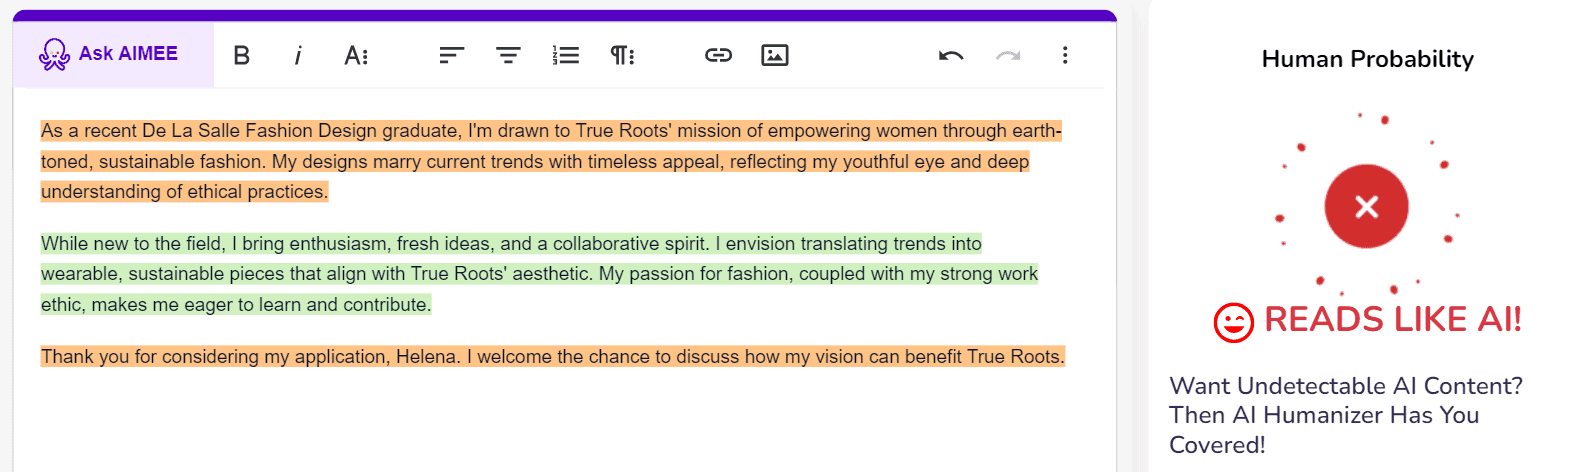Click the 'READS LIKE AI!' result text
This screenshot has width=1573, height=472.
pyautogui.click(x=1393, y=320)
